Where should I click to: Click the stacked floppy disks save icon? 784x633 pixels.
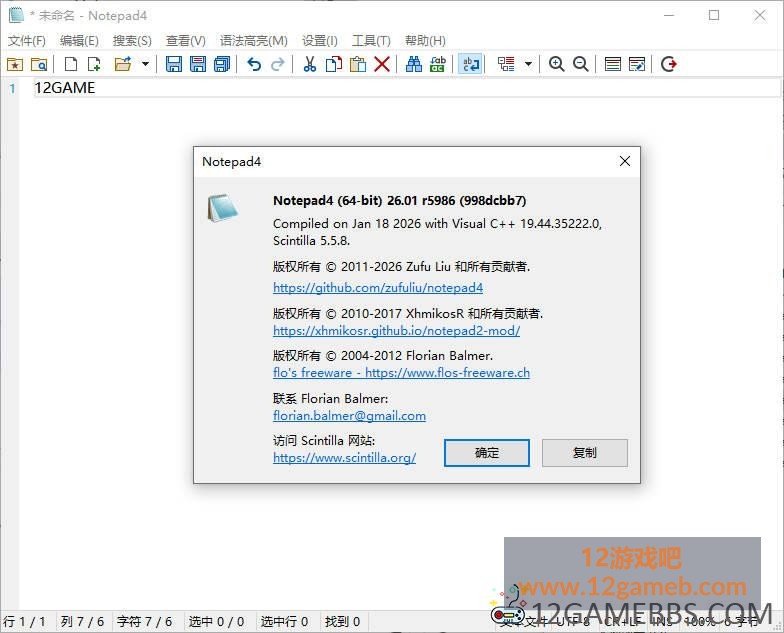(222, 64)
